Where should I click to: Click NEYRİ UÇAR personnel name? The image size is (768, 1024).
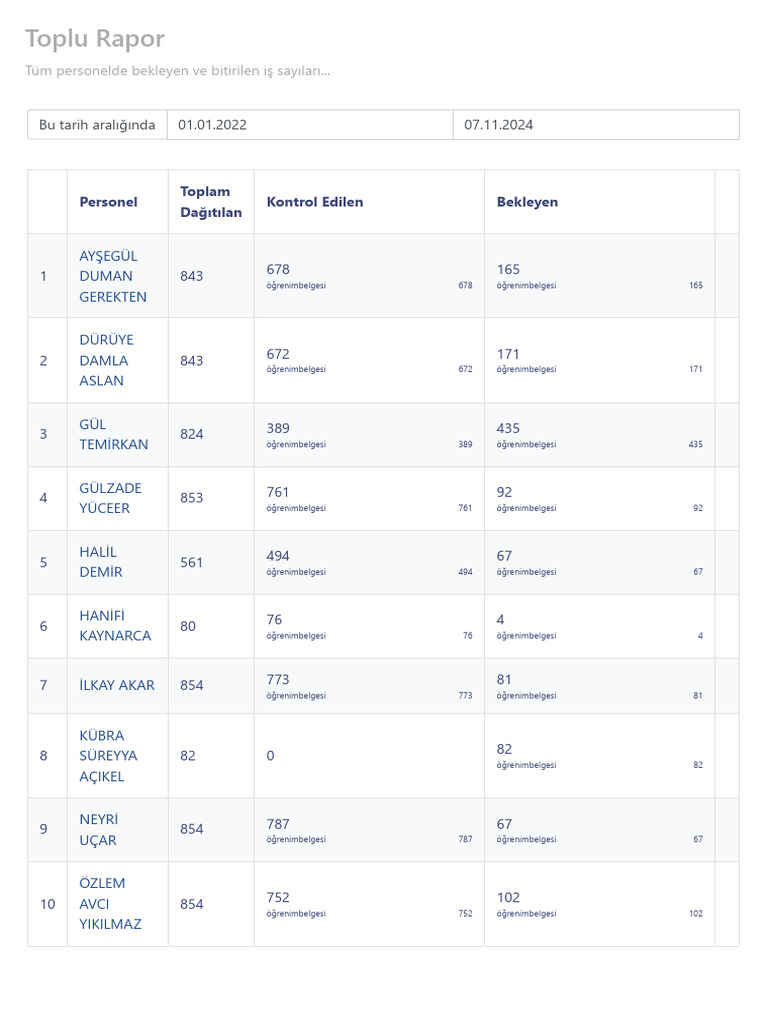point(99,829)
